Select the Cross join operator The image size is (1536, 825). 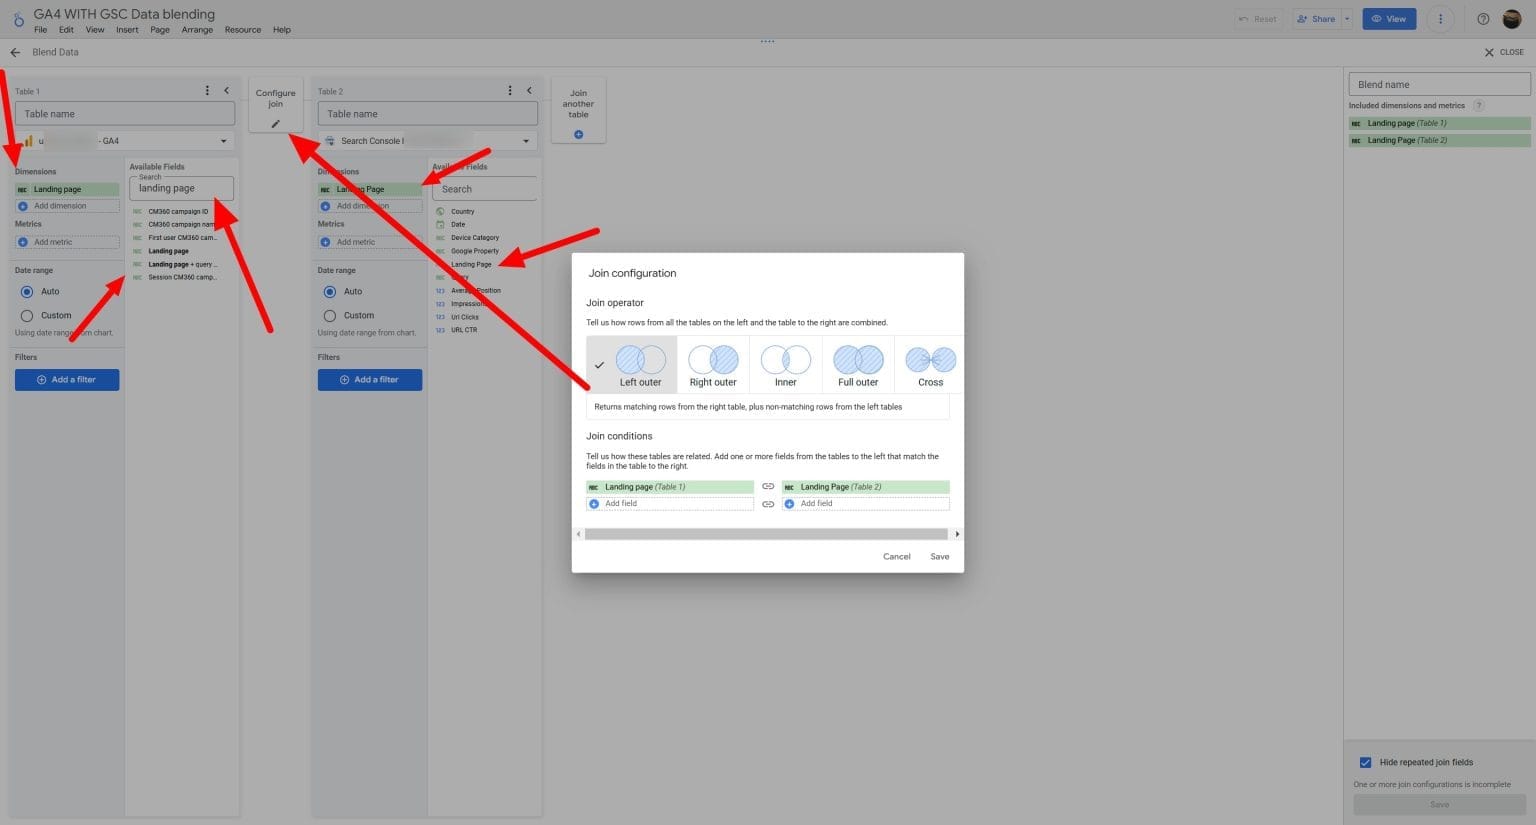(929, 363)
